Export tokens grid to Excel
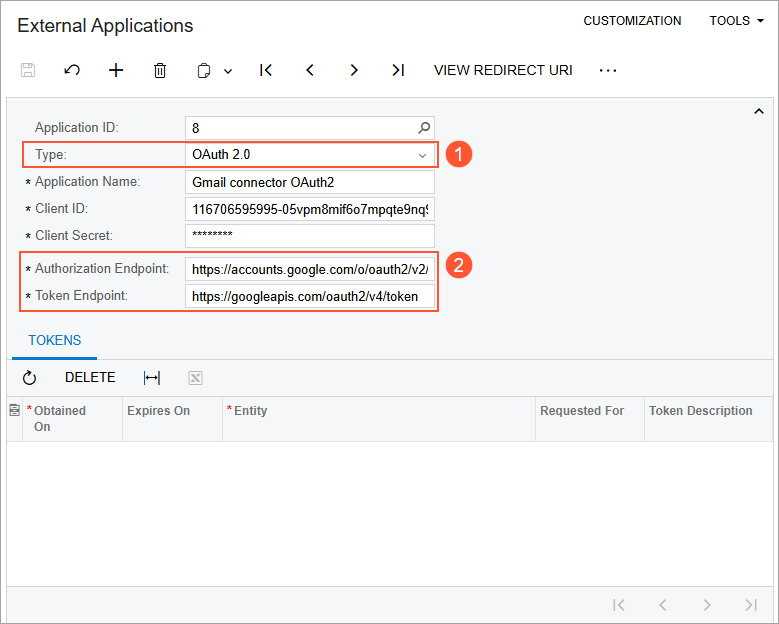779x624 pixels. click(195, 378)
